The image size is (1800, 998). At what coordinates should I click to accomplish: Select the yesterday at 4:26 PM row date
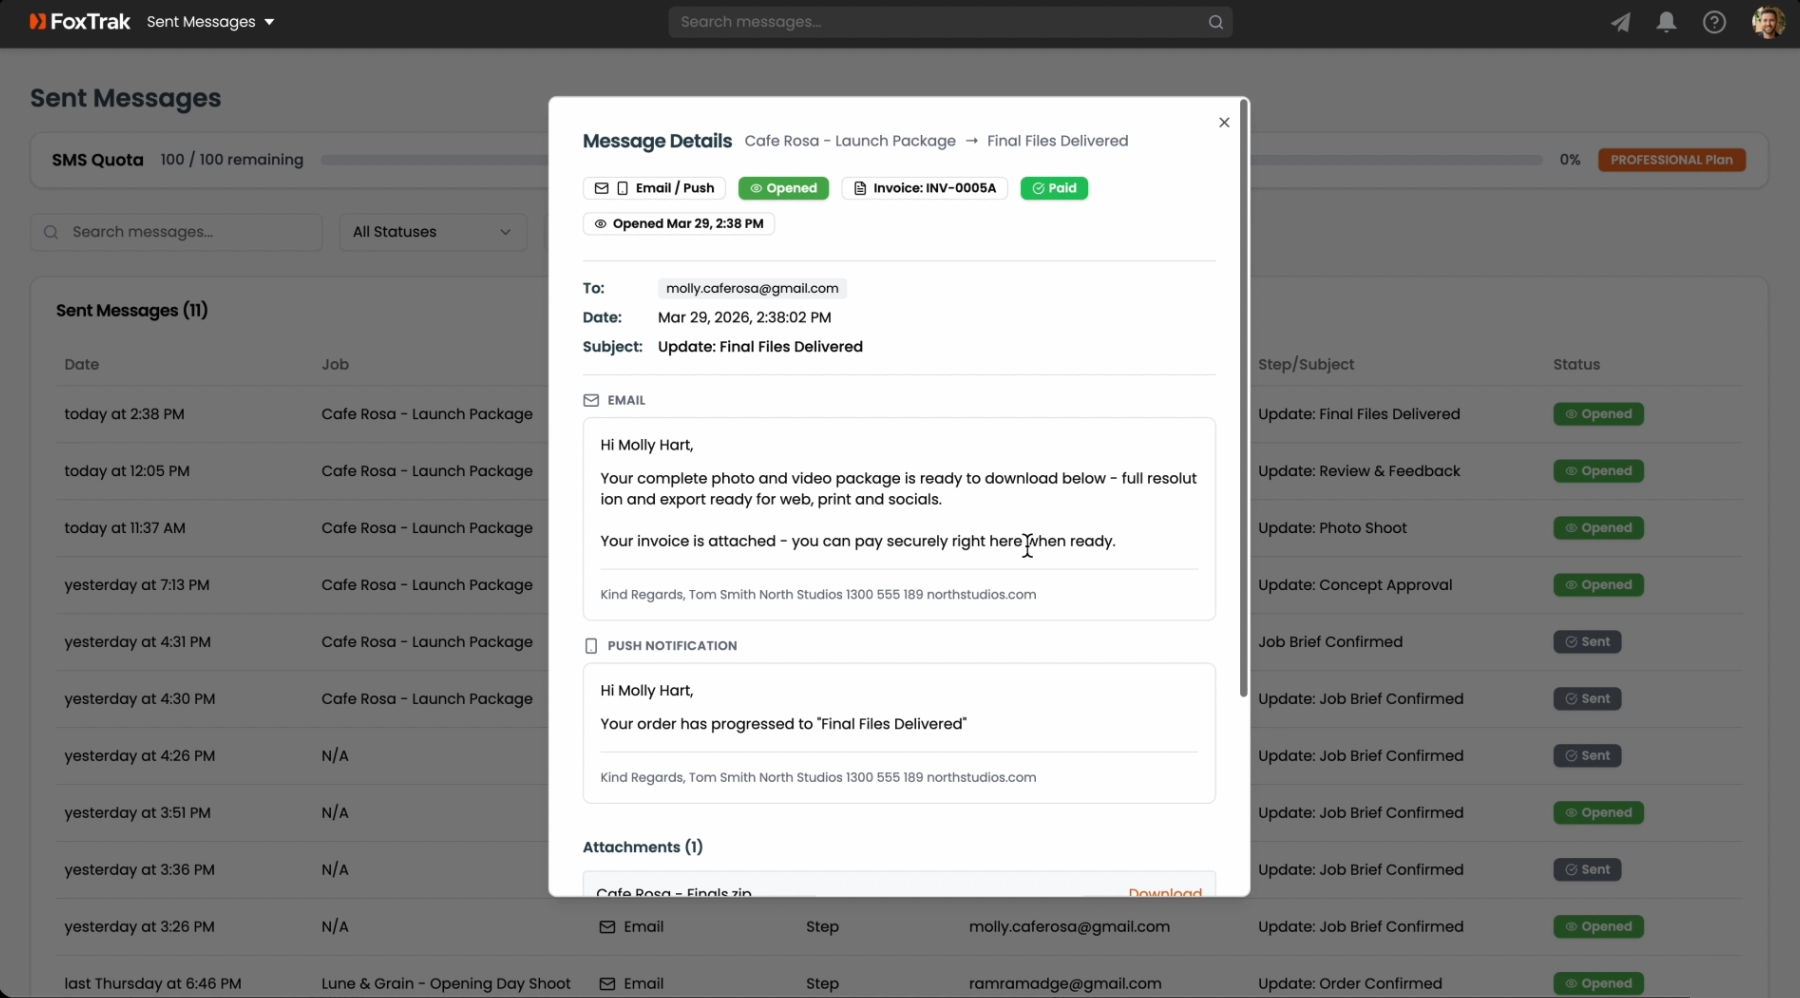tap(140, 756)
